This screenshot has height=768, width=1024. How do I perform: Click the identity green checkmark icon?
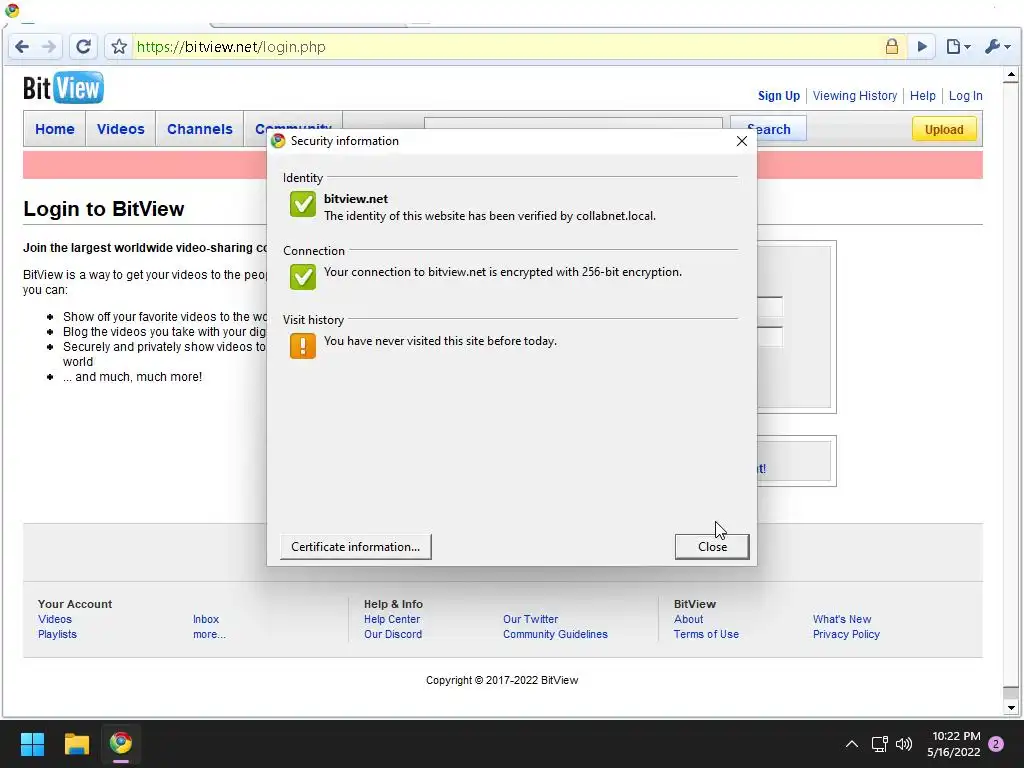[302, 204]
